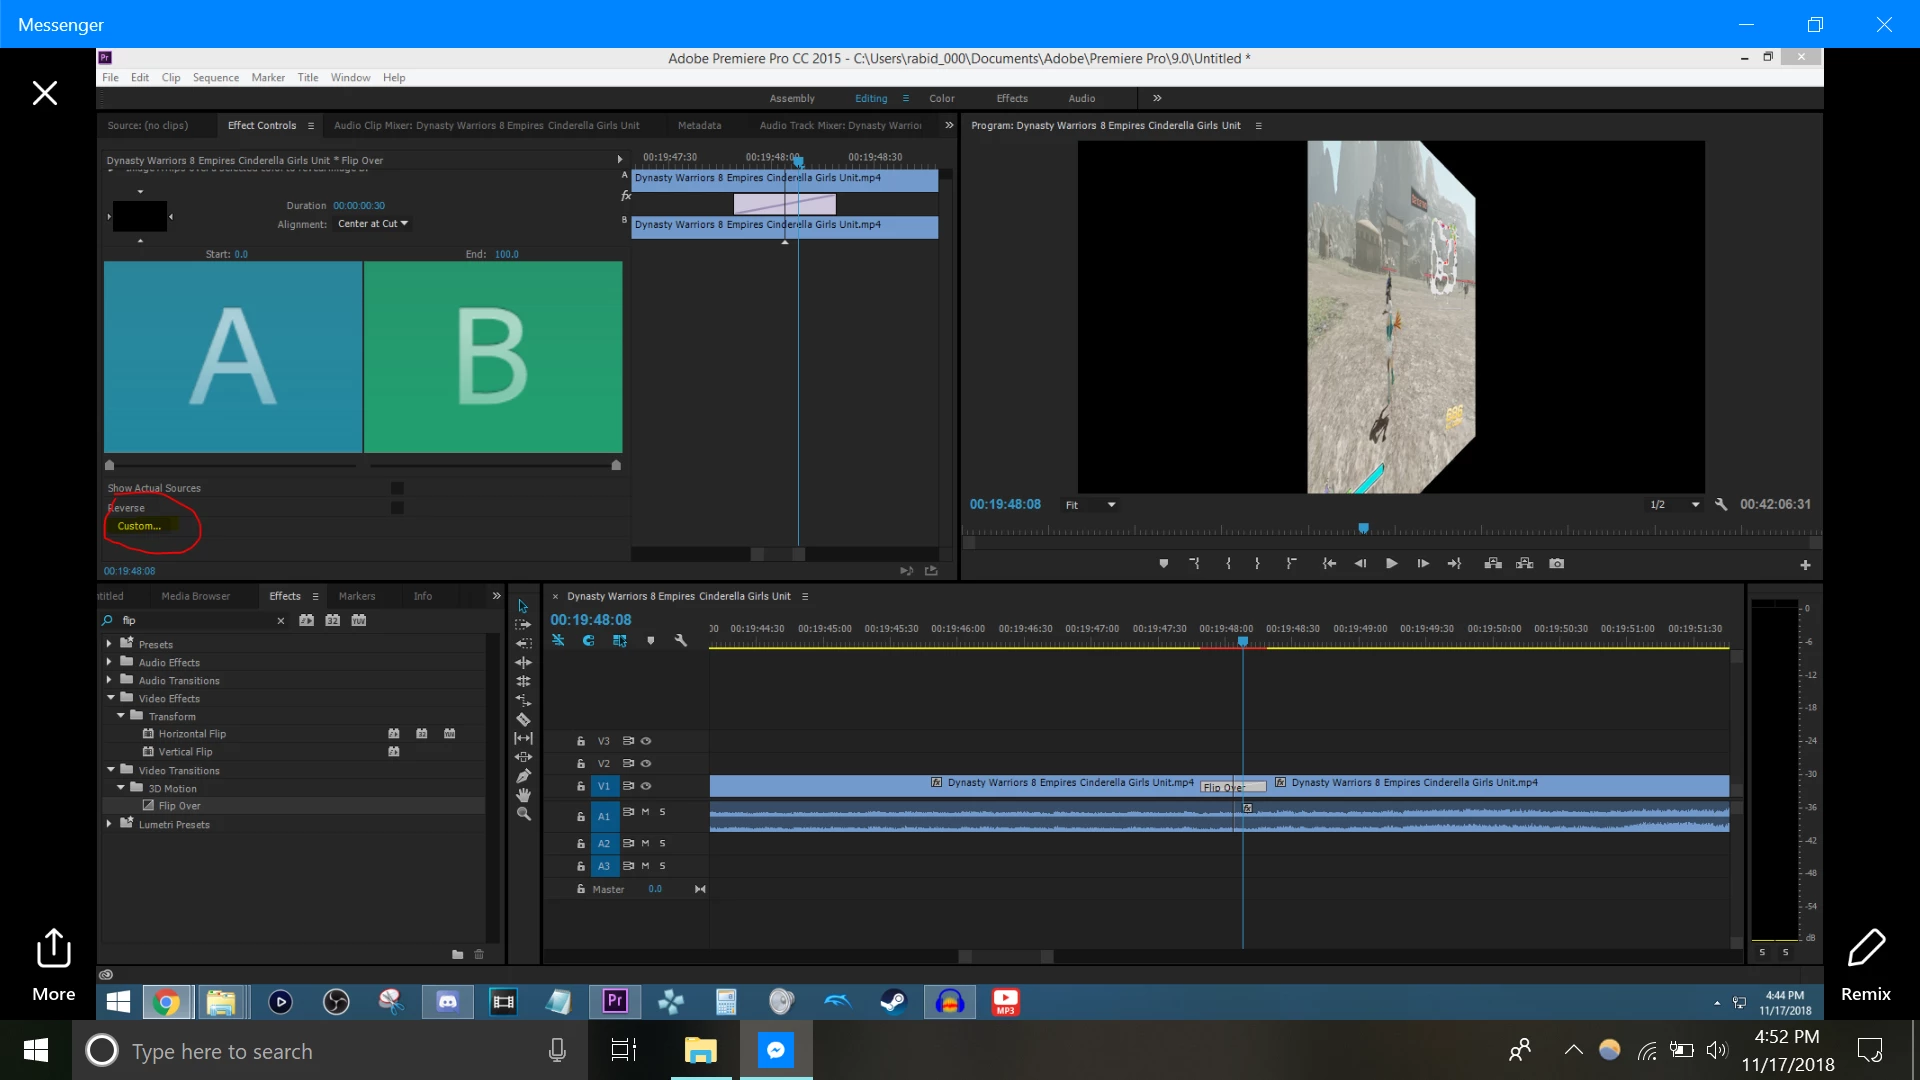Select the Hand tool
The image size is (1920, 1080).
point(523,795)
